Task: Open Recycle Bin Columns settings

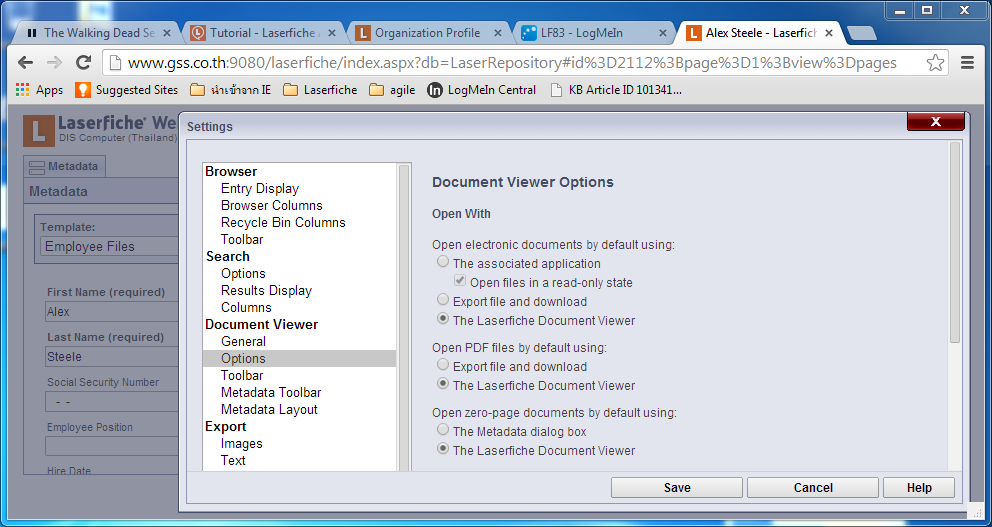Action: click(283, 223)
